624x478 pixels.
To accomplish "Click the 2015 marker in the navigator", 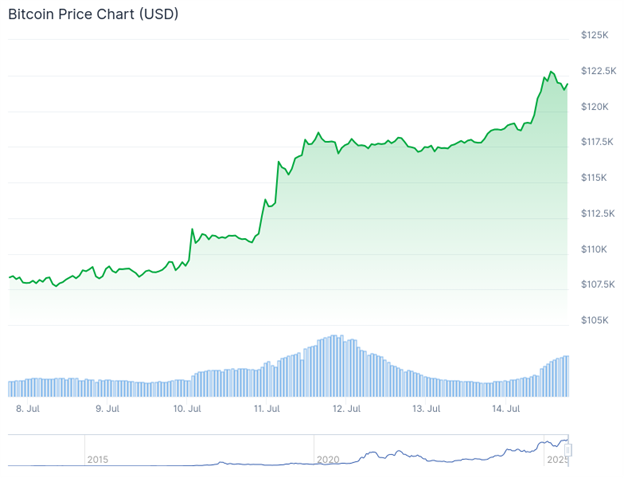I will tap(97, 459).
